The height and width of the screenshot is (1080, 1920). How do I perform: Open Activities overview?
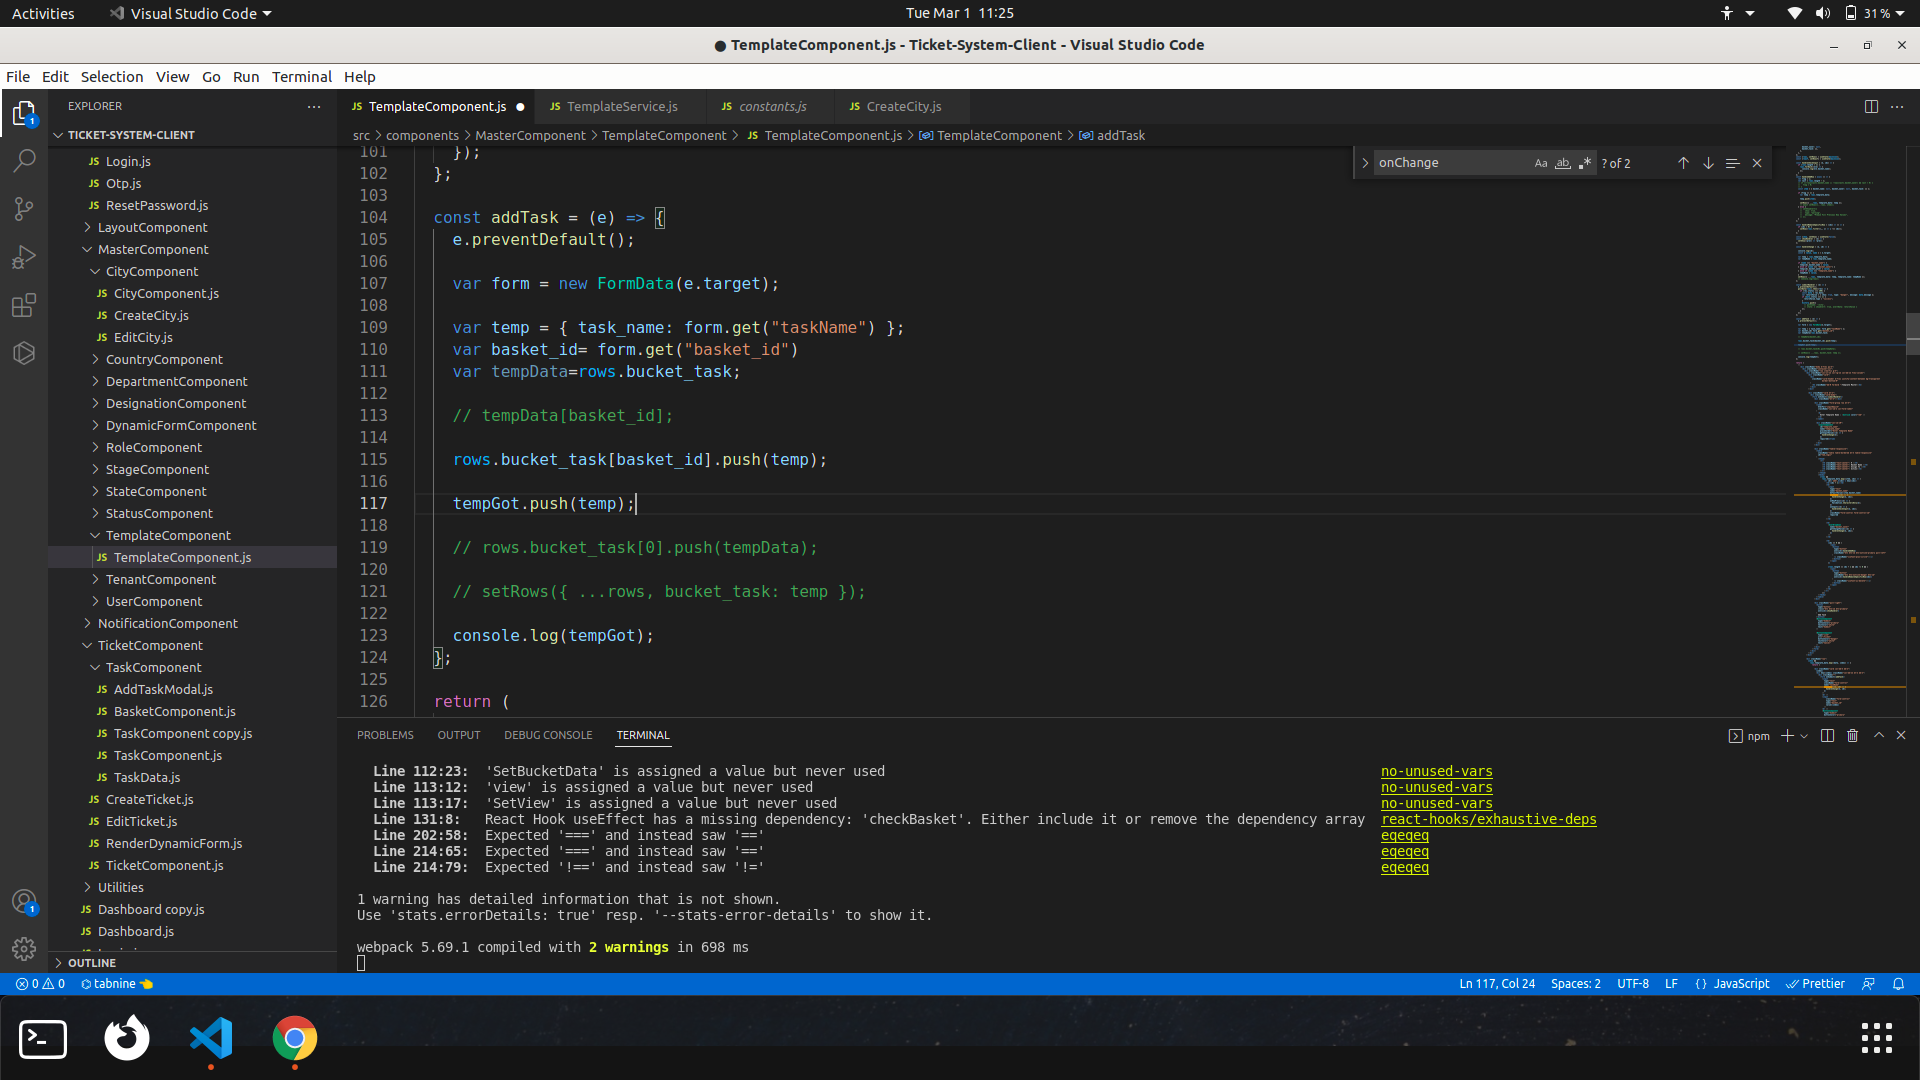[43, 13]
